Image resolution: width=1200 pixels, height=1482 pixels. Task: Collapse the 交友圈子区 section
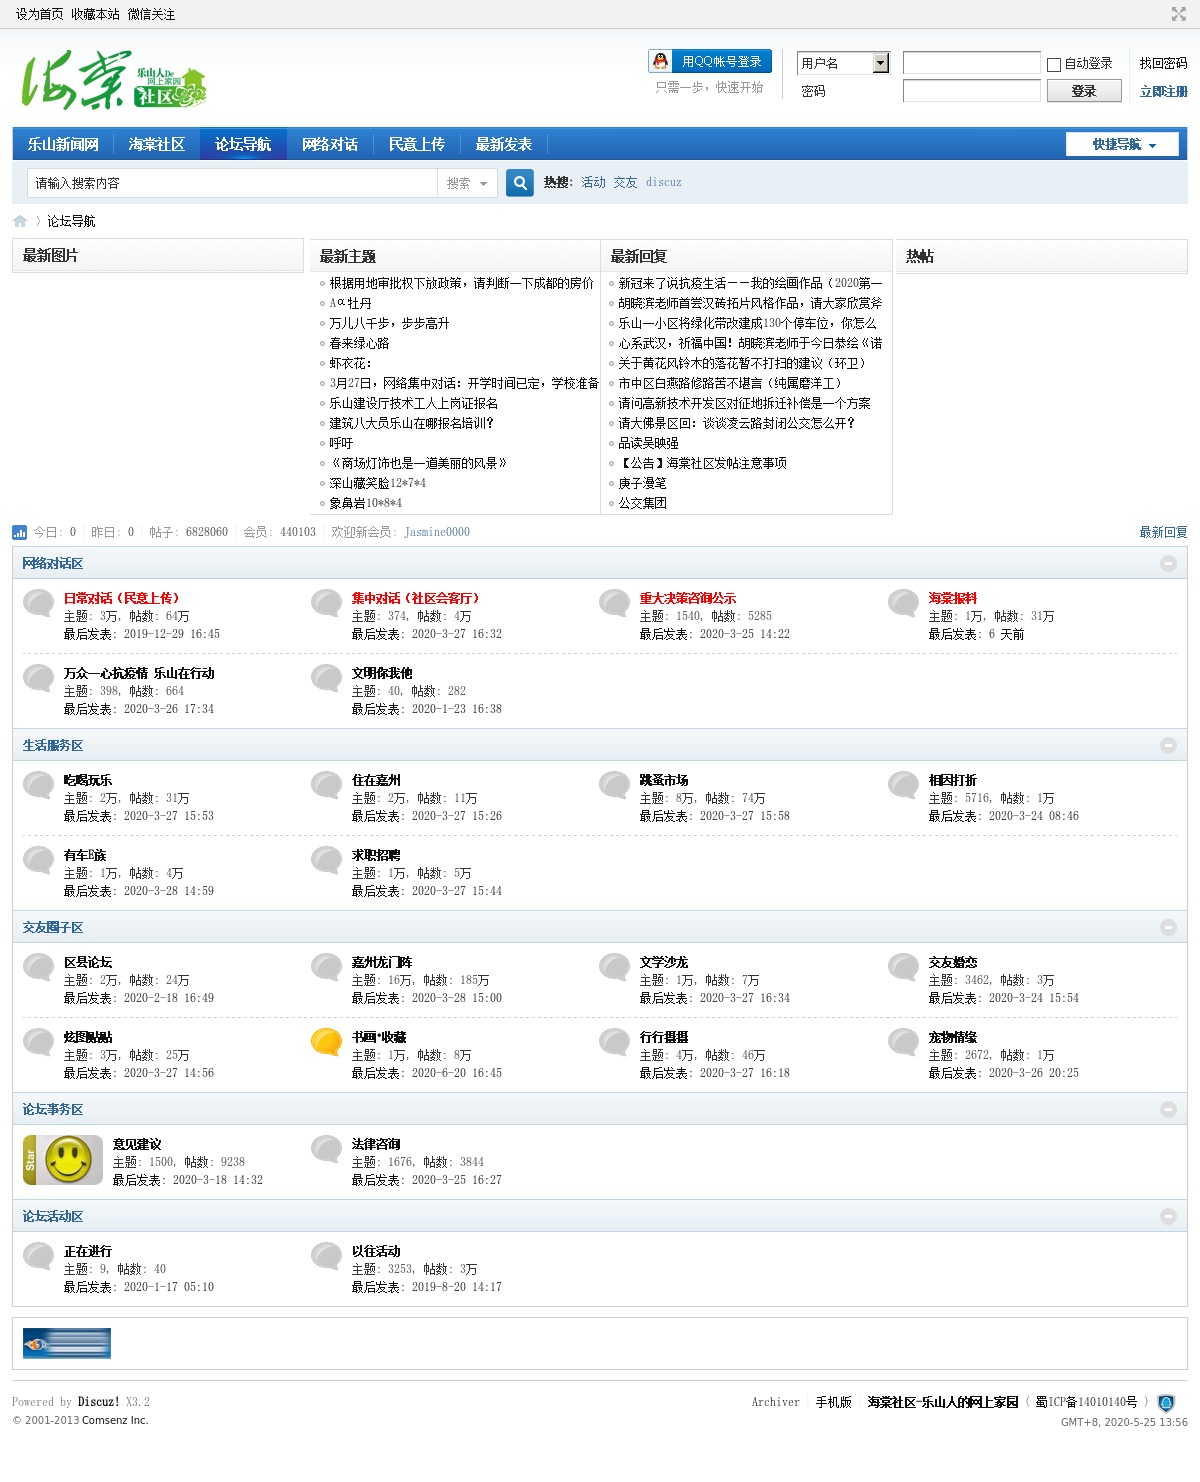tap(1168, 928)
